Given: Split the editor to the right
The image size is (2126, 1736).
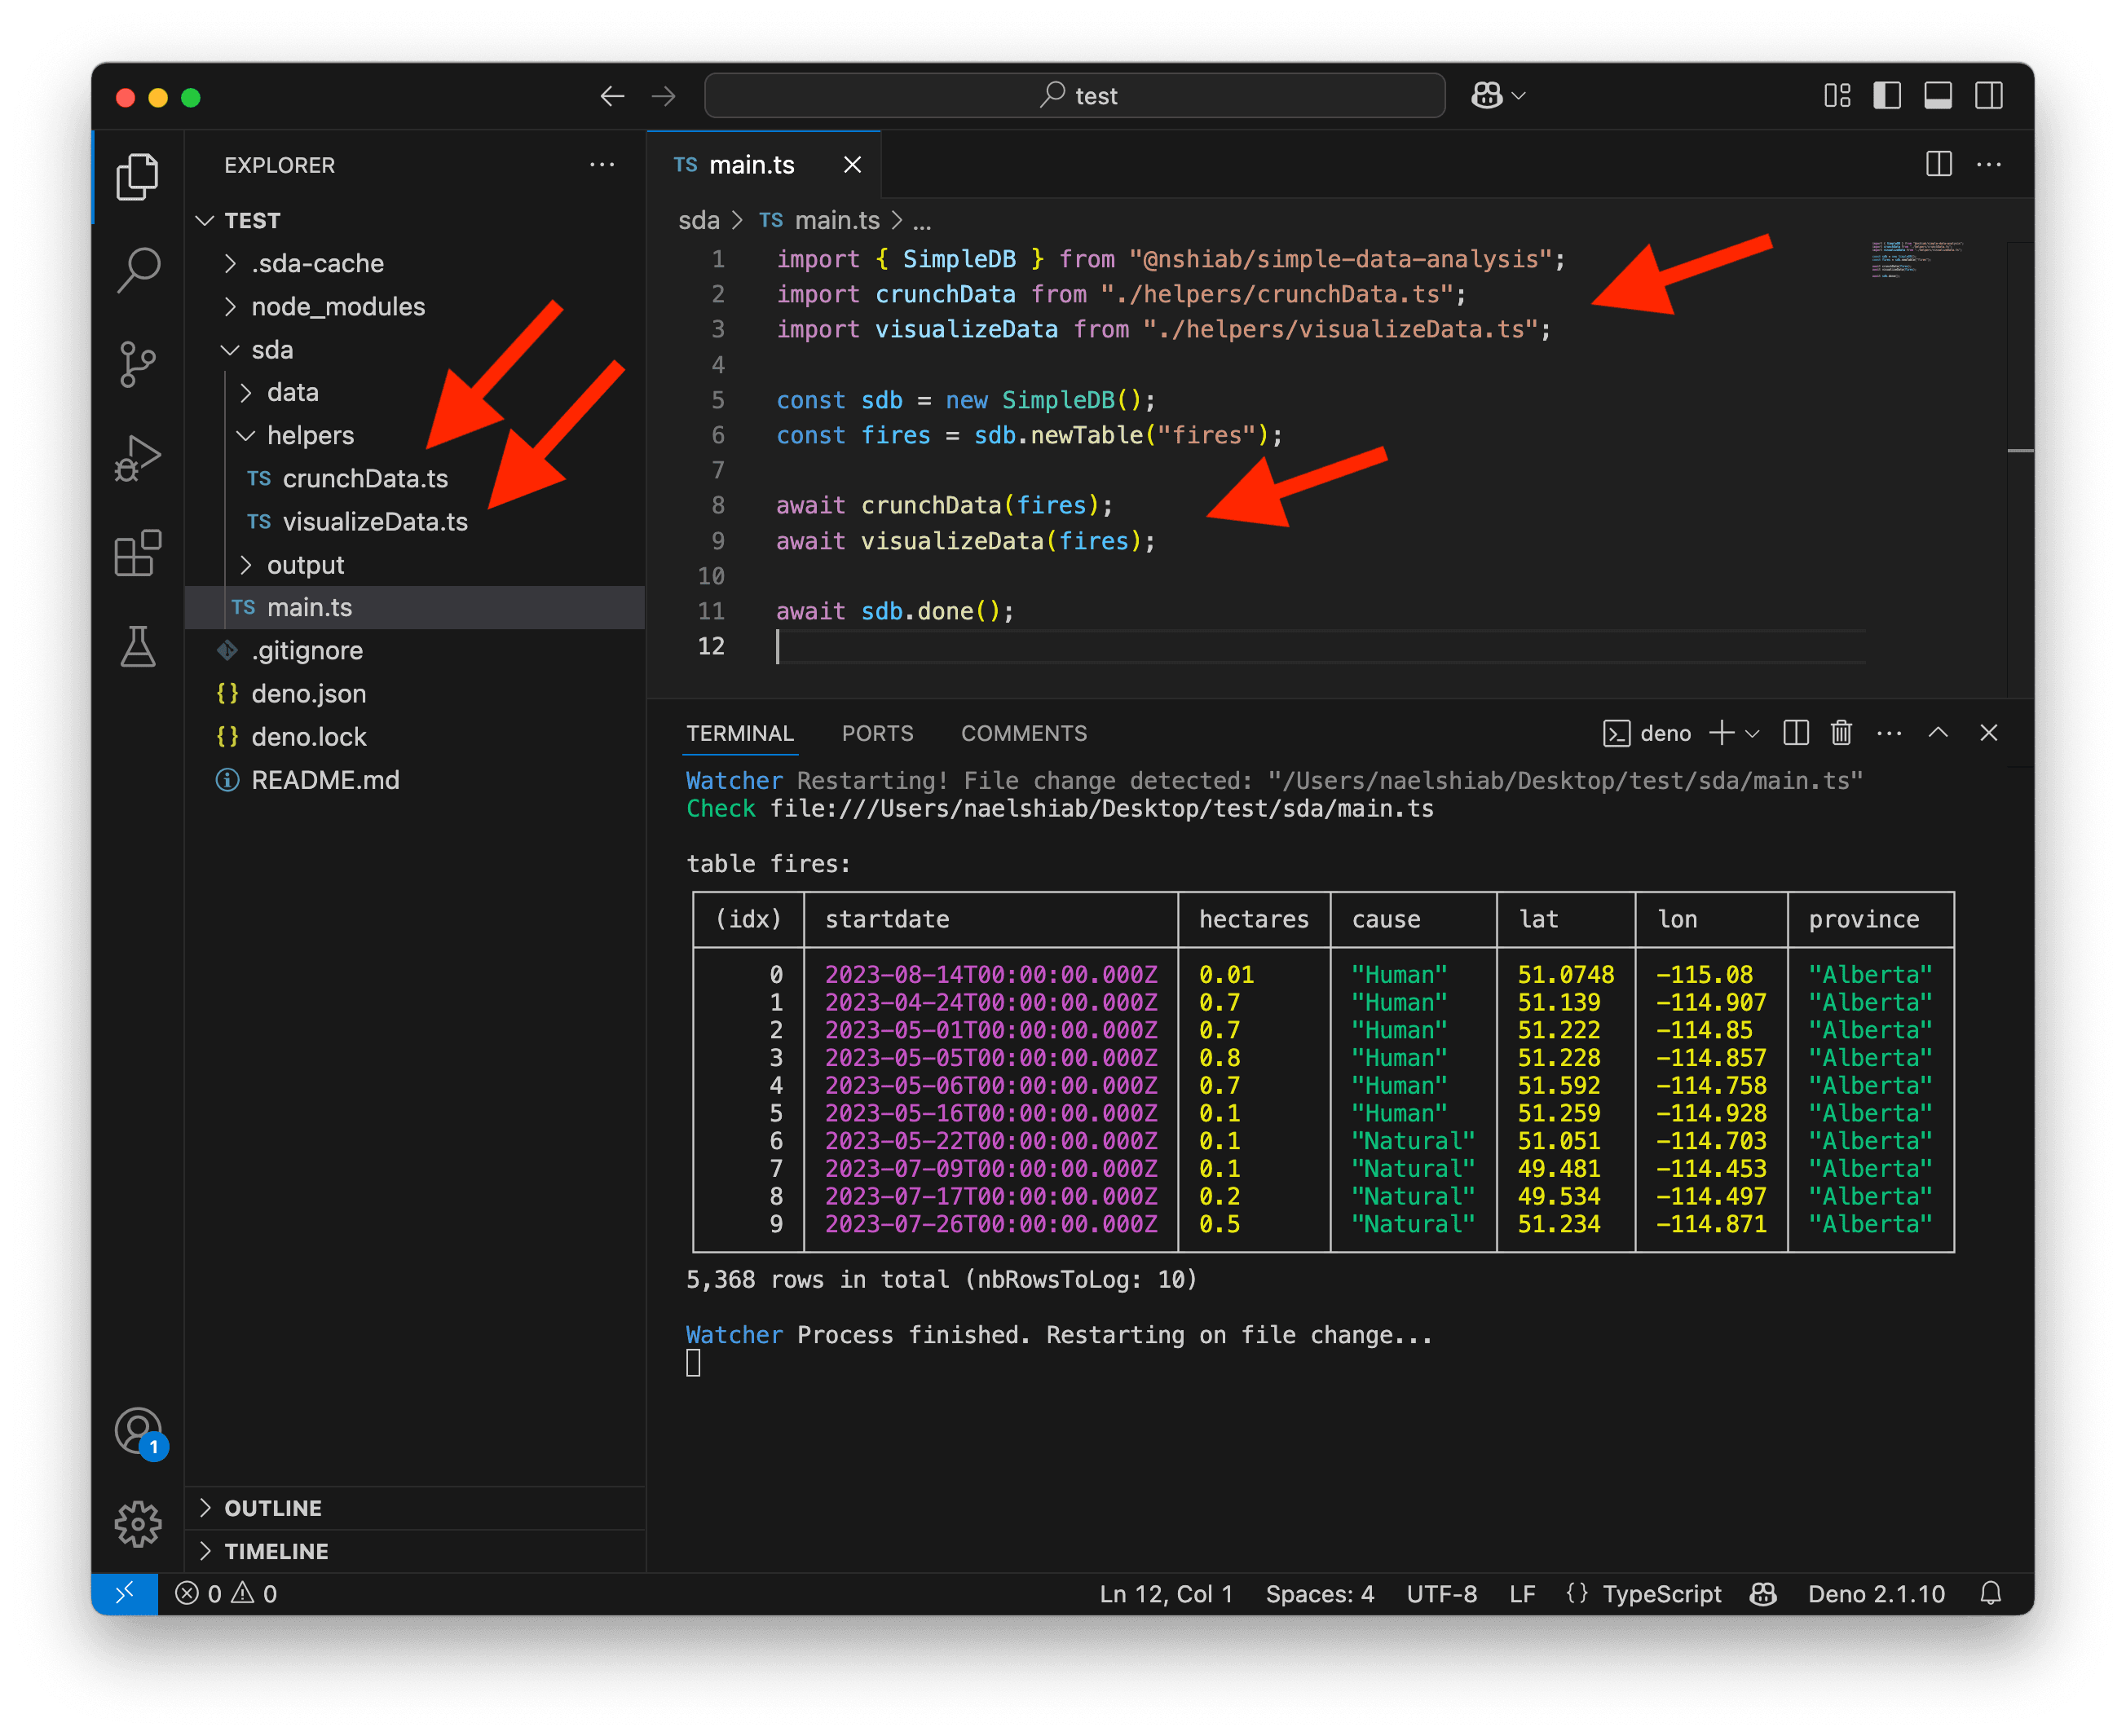Looking at the screenshot, I should point(1938,164).
